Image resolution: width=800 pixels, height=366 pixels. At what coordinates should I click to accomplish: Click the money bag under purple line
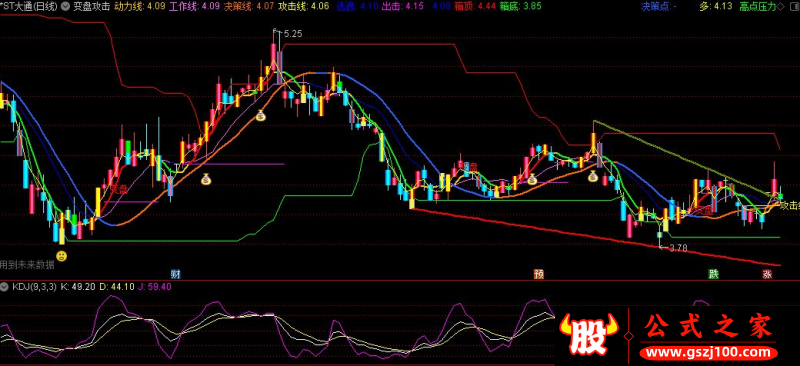pos(205,179)
